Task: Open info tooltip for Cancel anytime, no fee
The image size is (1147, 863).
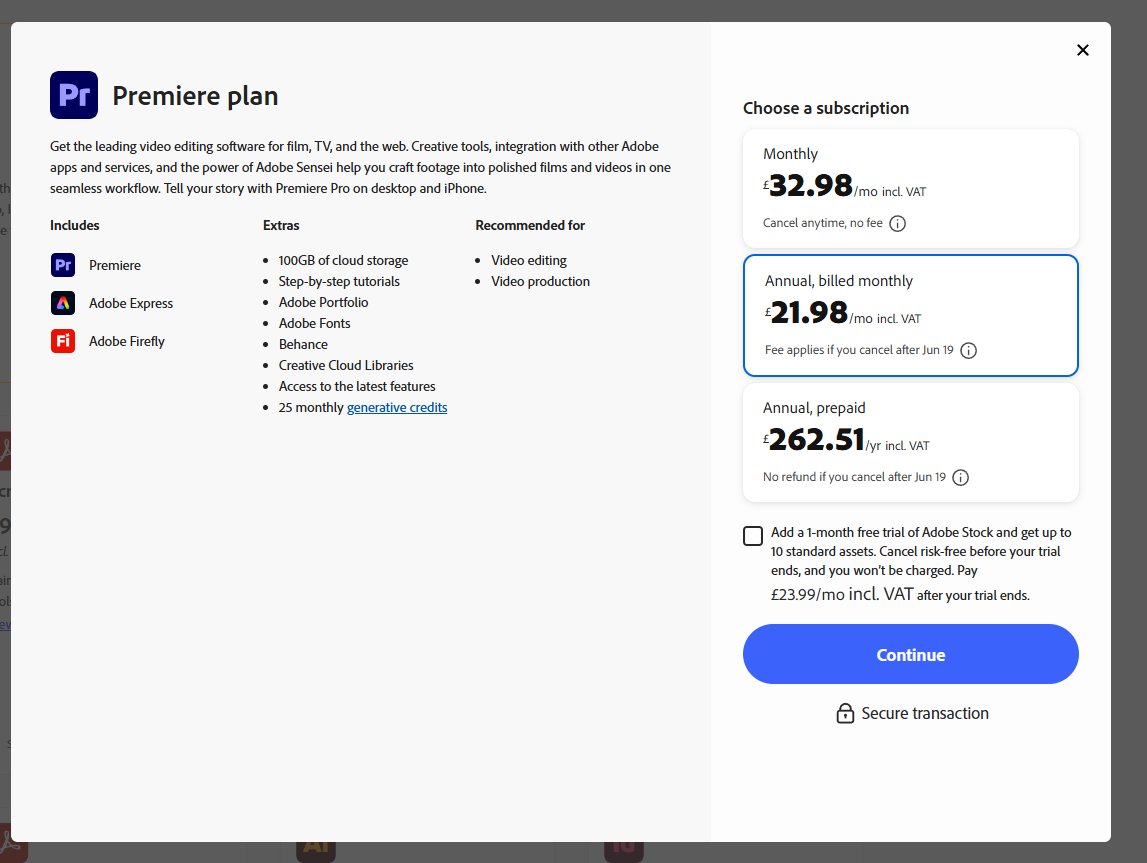Action: point(898,224)
